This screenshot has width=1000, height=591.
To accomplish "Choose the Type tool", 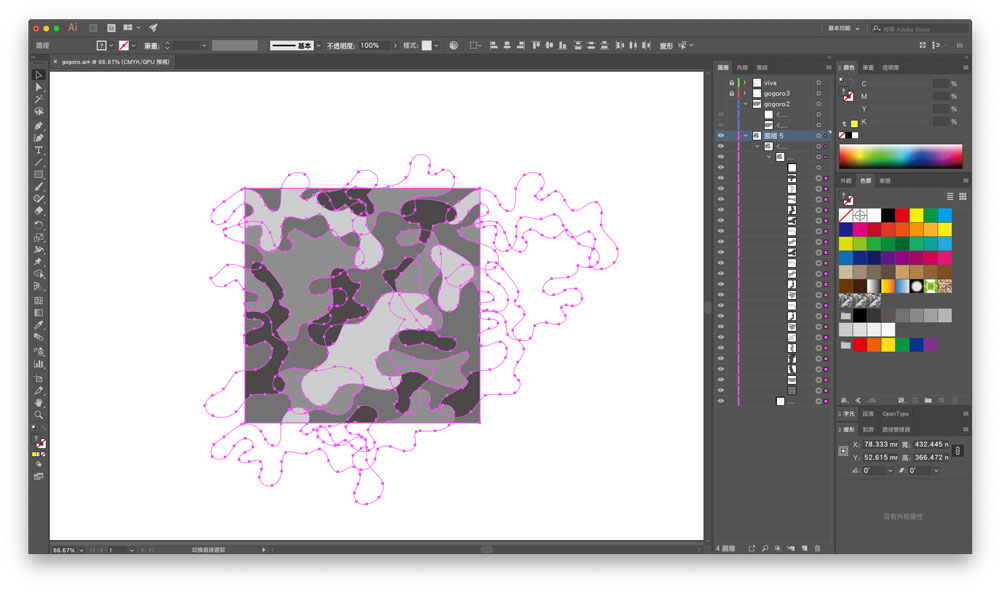I will [39, 150].
